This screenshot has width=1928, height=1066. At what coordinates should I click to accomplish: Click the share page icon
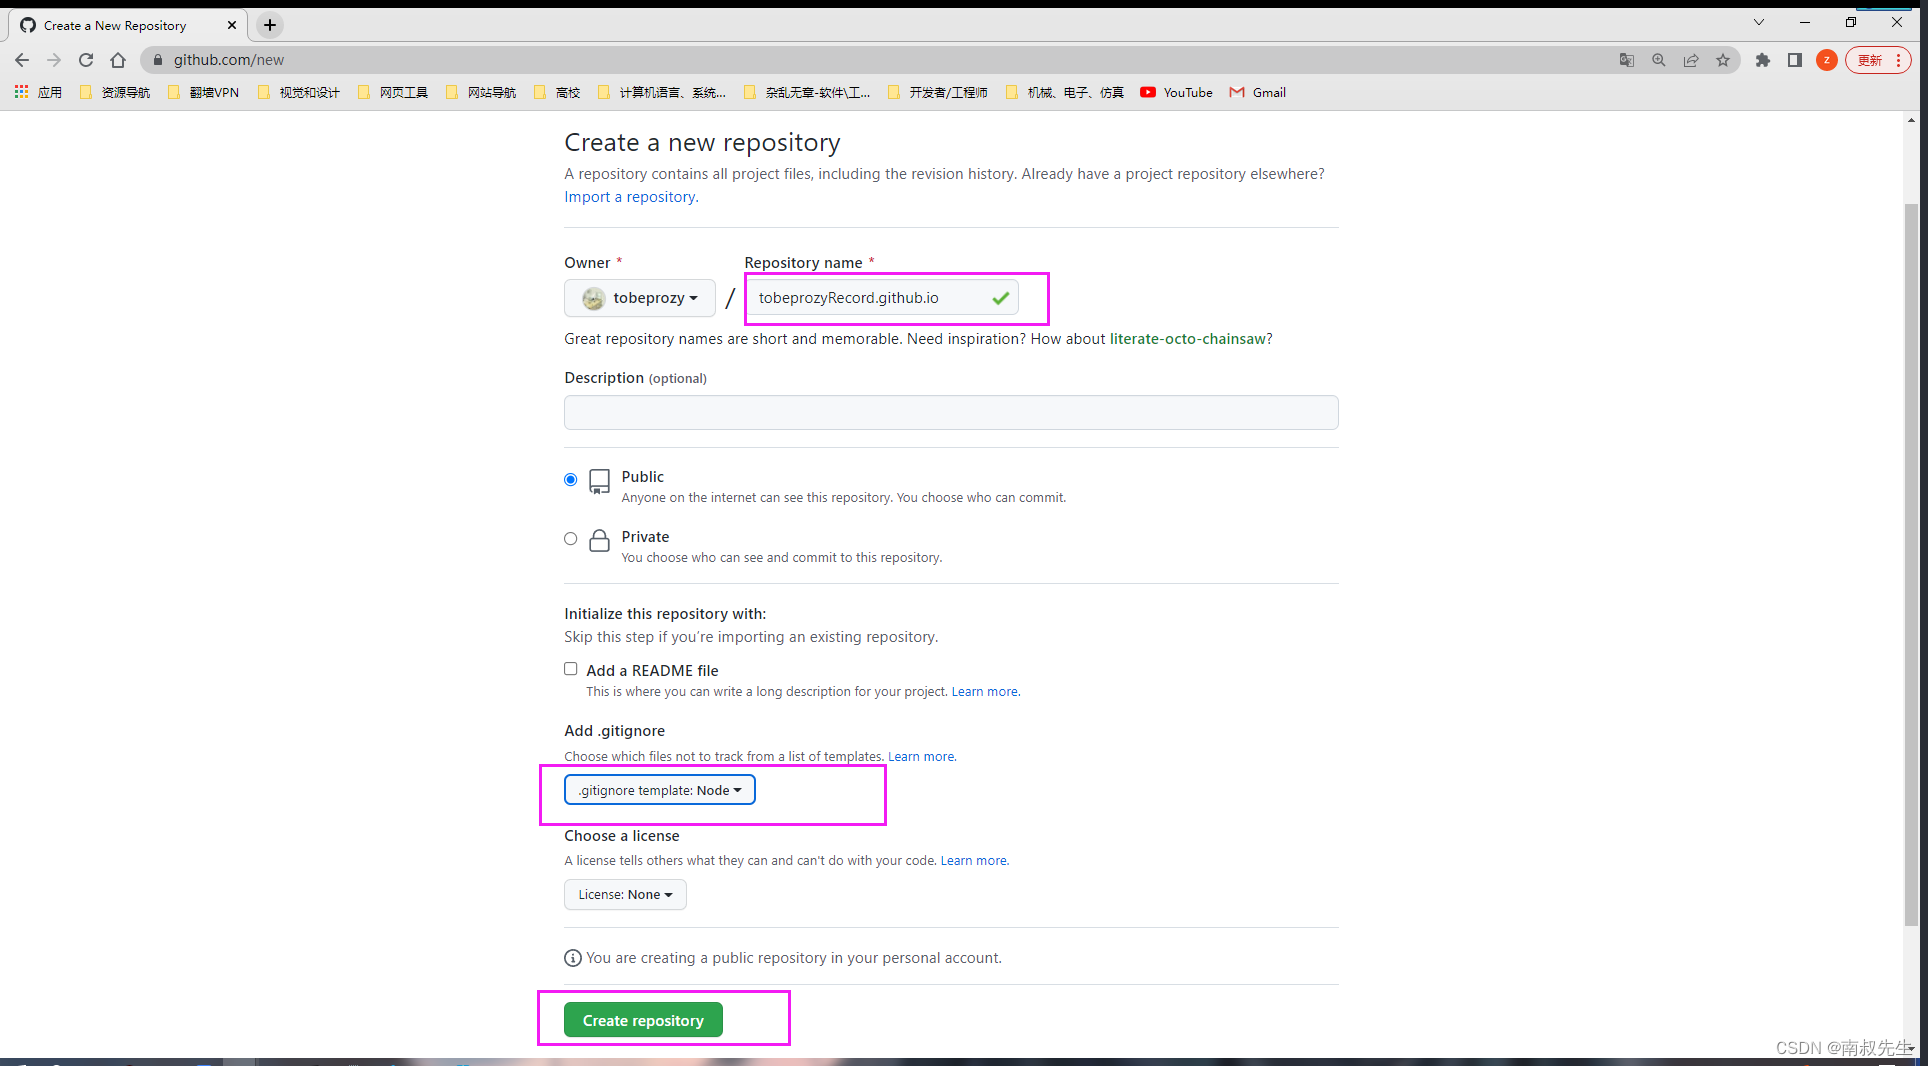(x=1691, y=60)
